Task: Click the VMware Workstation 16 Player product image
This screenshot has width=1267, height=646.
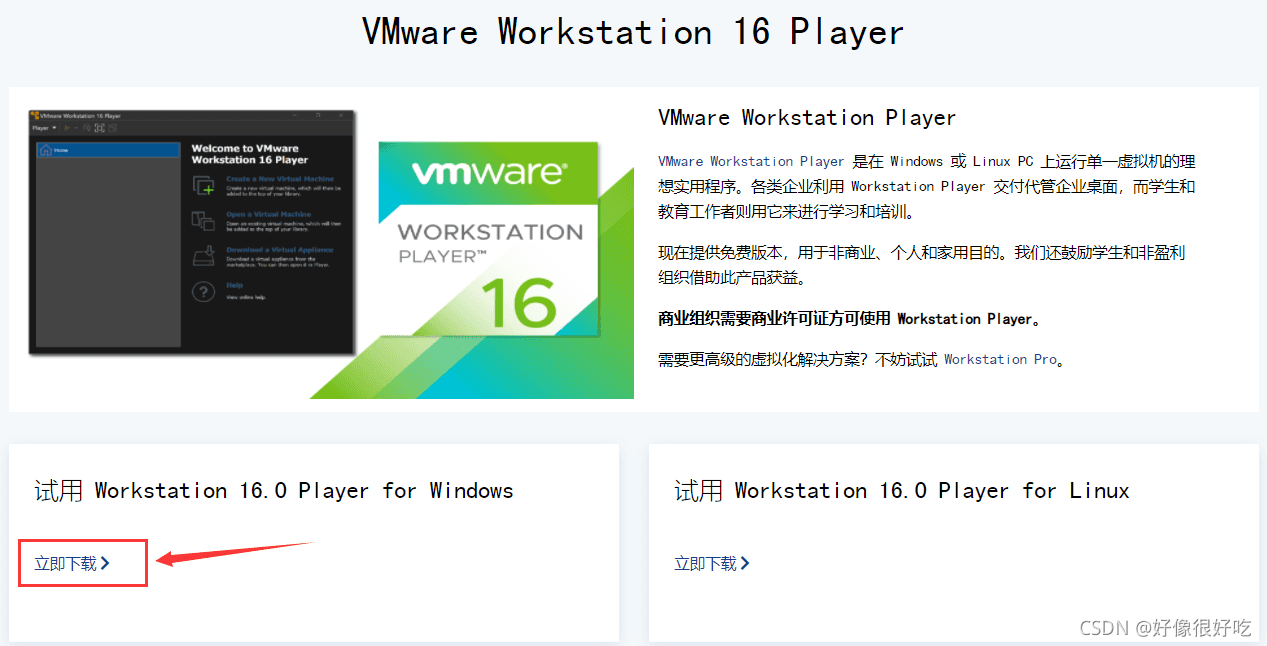Action: tap(331, 253)
